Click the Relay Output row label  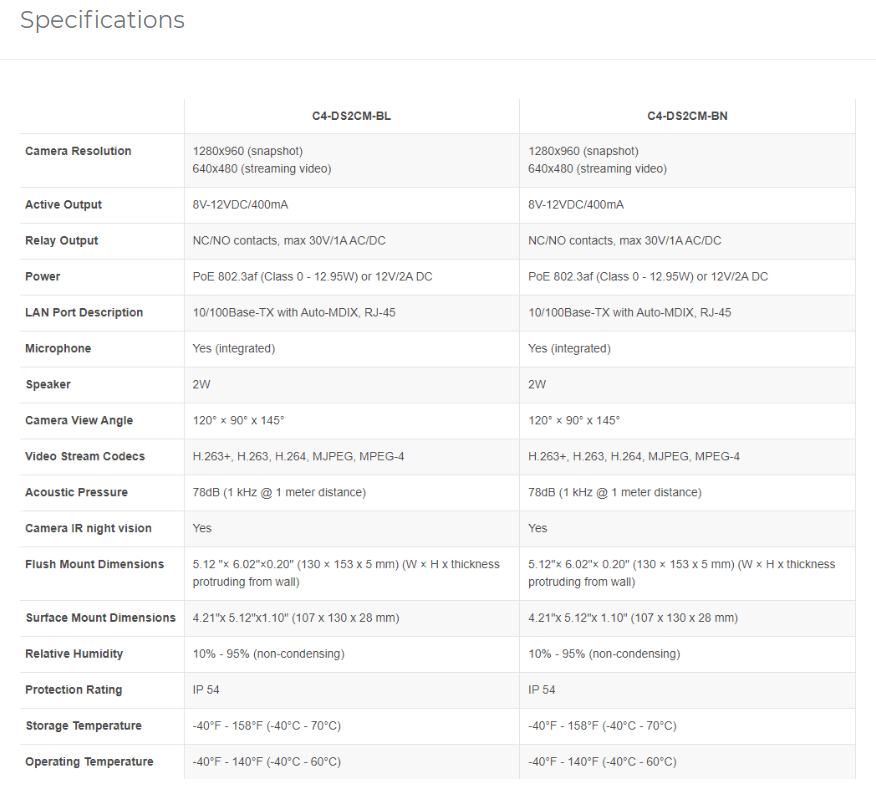click(x=61, y=241)
